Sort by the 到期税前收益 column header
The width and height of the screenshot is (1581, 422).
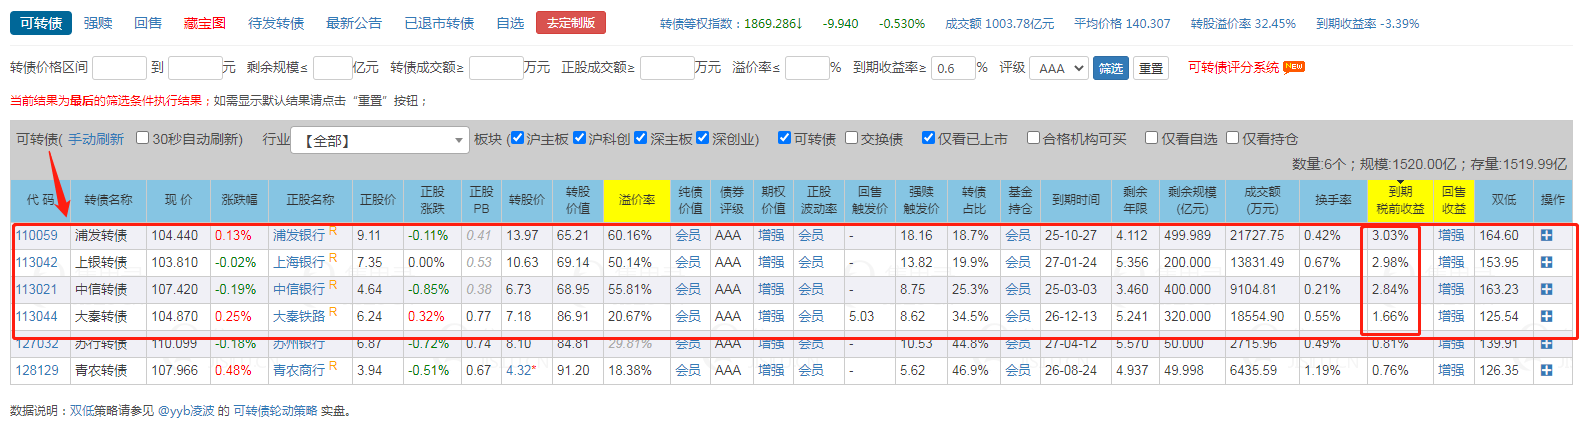pyautogui.click(x=1399, y=200)
